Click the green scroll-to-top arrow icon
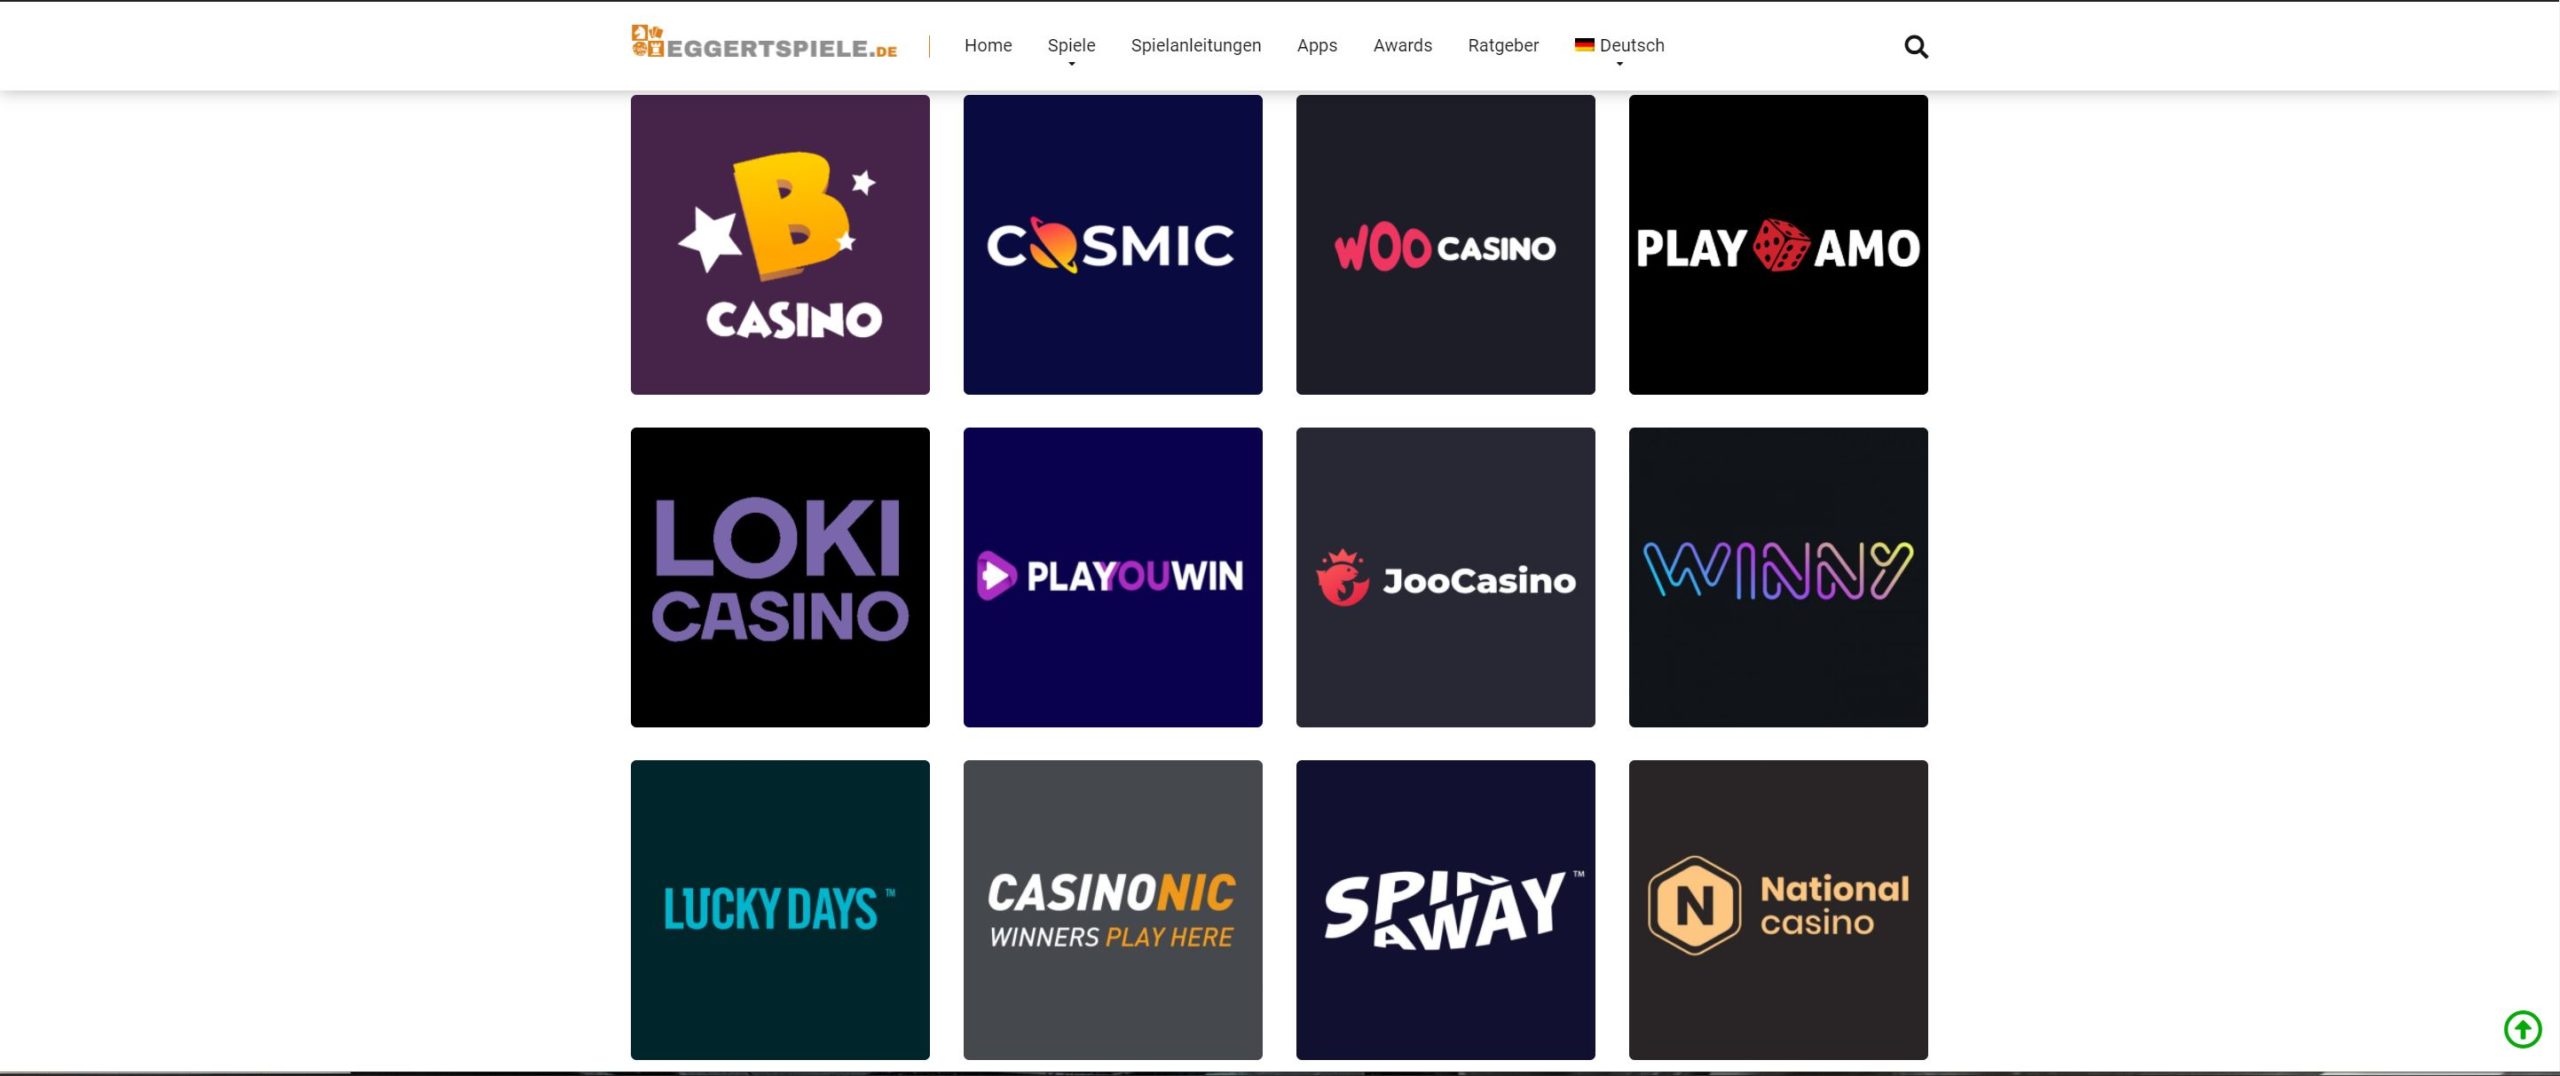This screenshot has width=2560, height=1076. pyautogui.click(x=2522, y=1028)
